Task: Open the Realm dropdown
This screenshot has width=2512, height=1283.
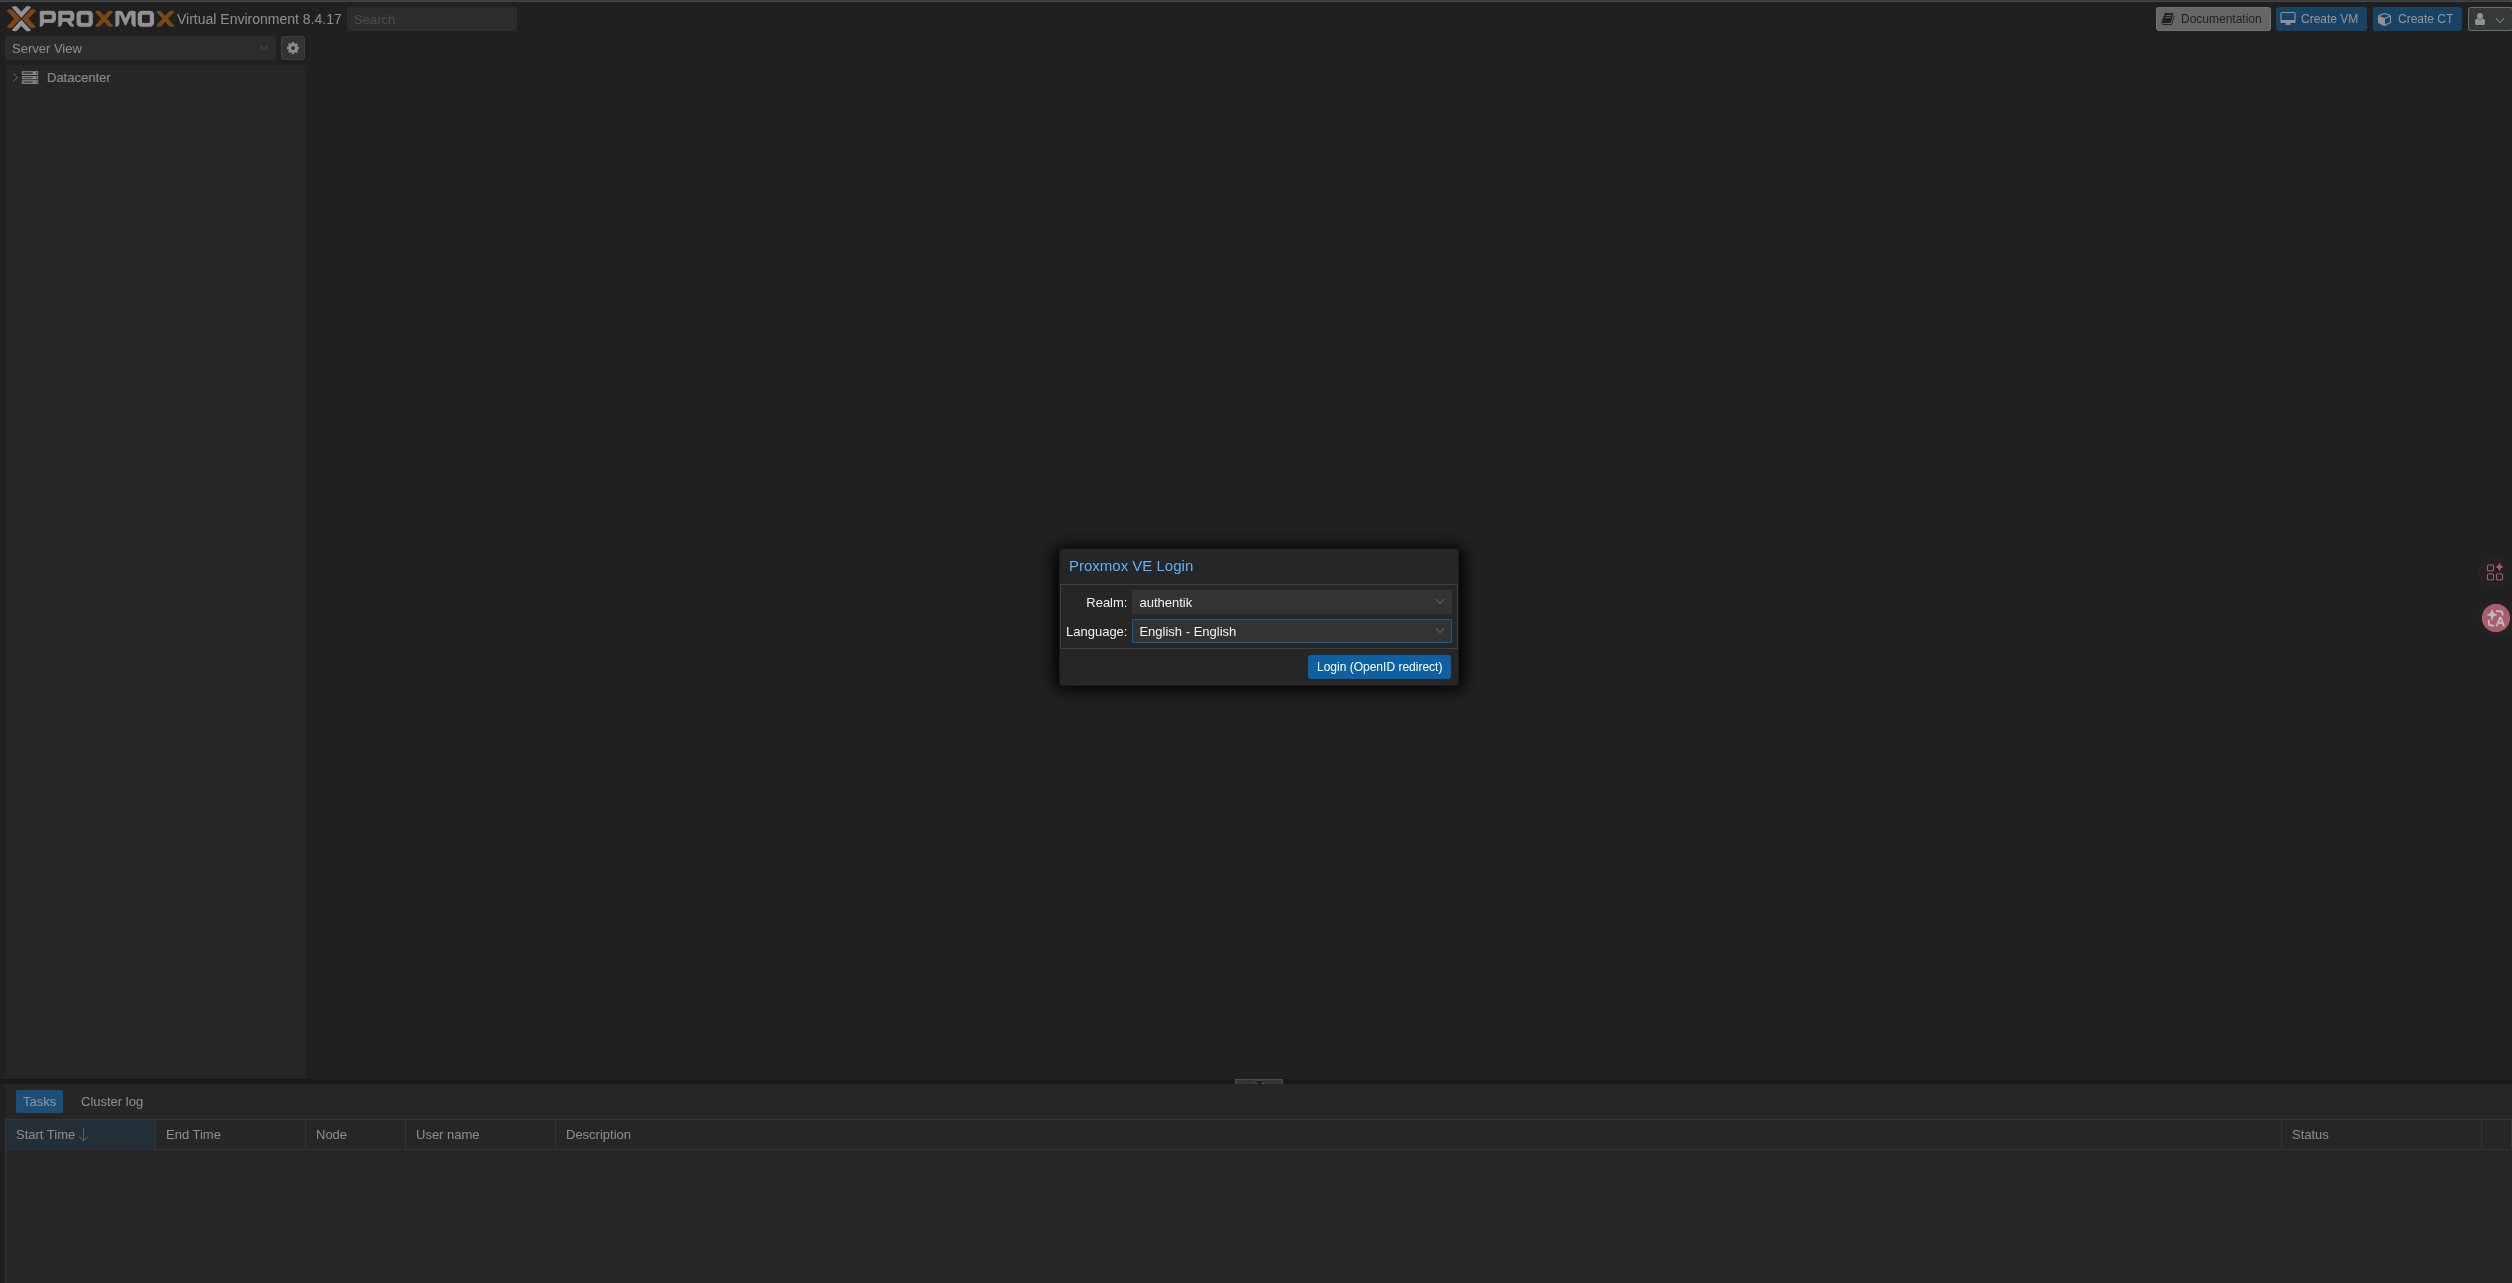Action: coord(1290,602)
